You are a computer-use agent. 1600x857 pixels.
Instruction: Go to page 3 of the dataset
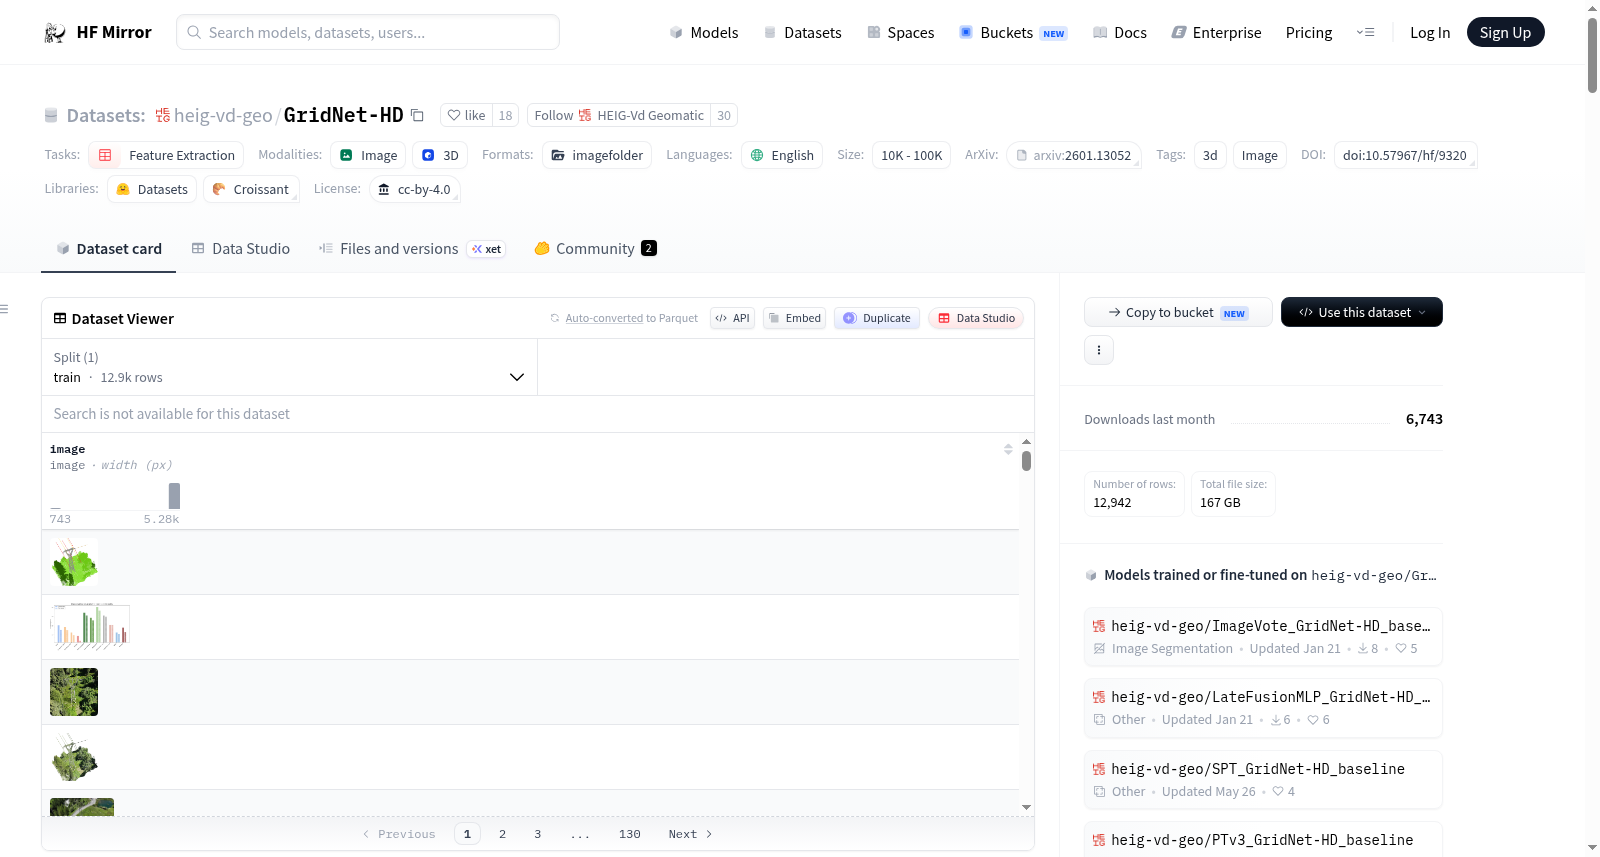(x=537, y=834)
